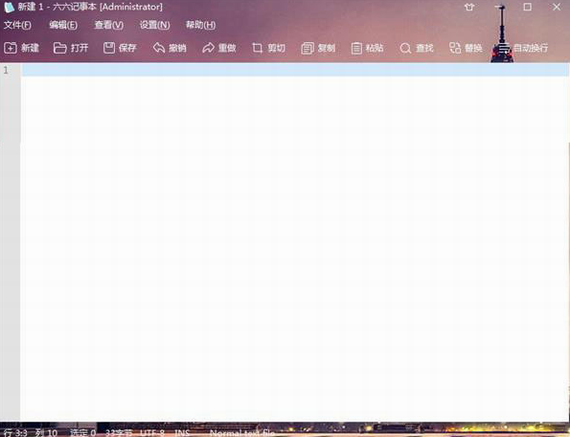The width and height of the screenshot is (570, 437).
Task: Place cursor in highlighted line 1
Action: (x=295, y=70)
